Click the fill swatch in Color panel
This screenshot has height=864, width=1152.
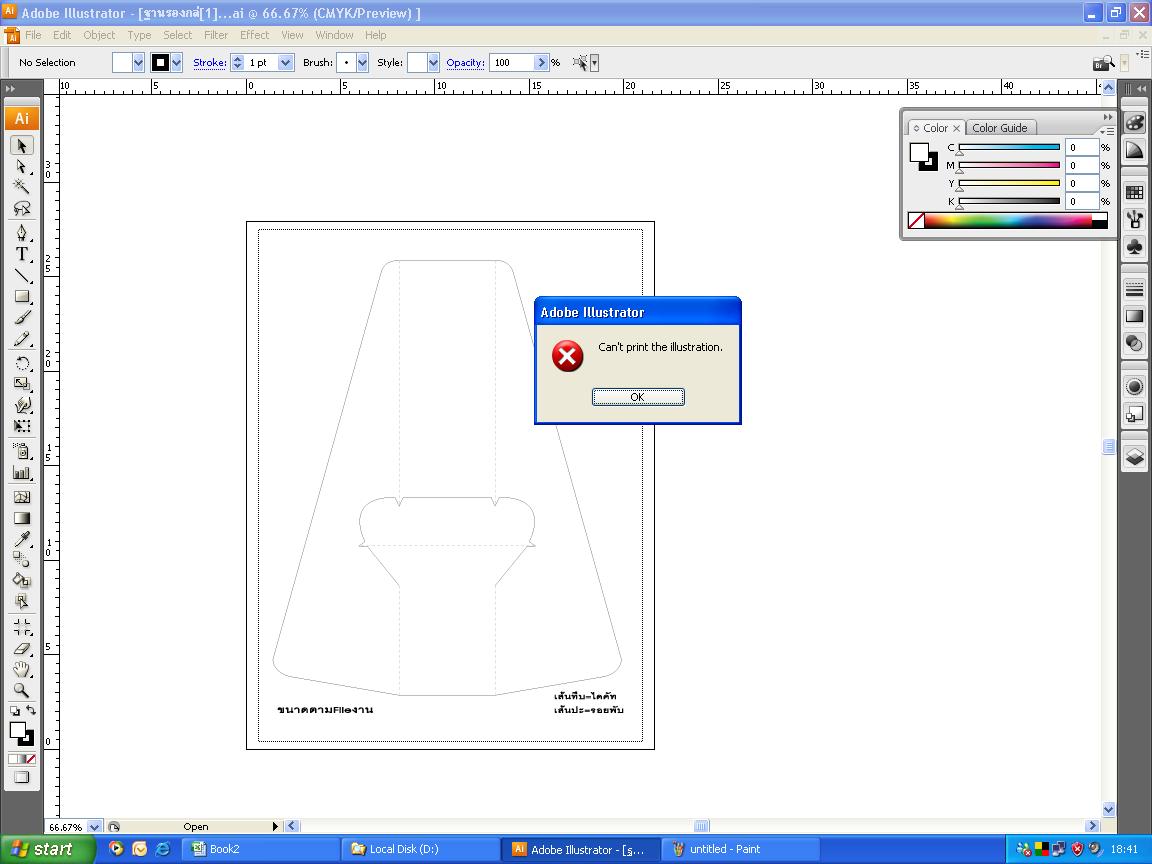(x=919, y=152)
